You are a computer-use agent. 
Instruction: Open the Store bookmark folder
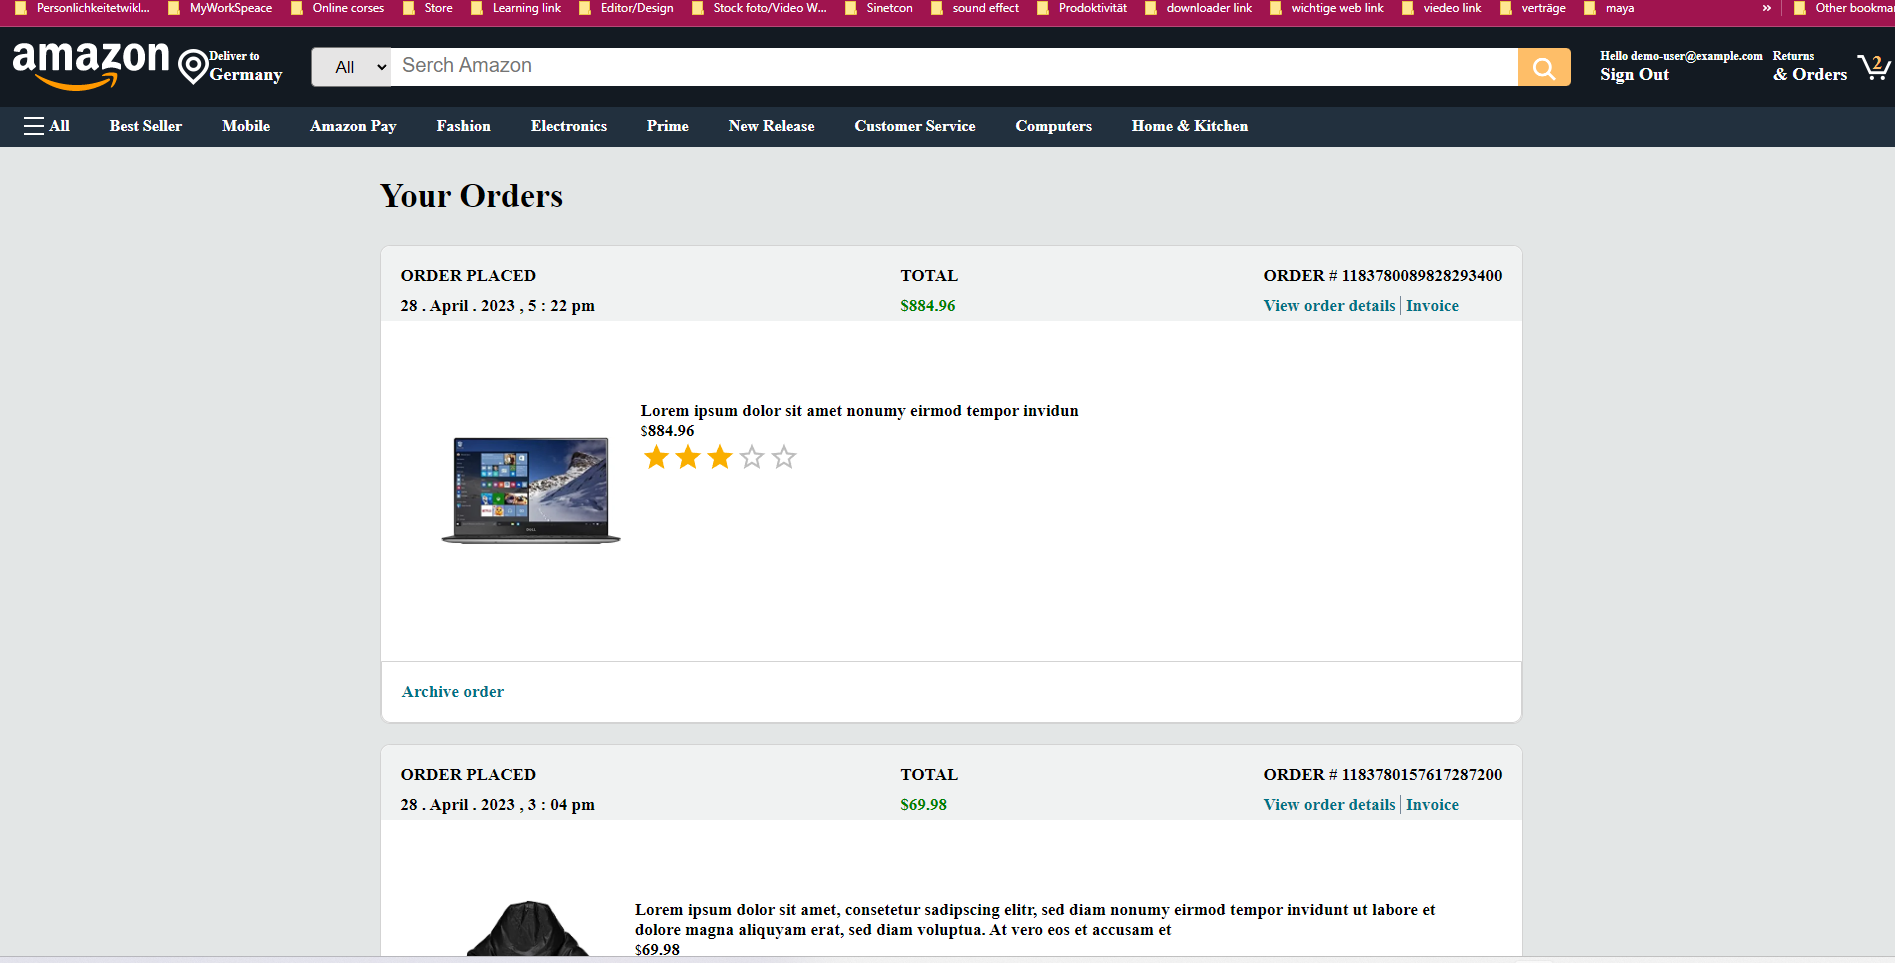pos(428,8)
